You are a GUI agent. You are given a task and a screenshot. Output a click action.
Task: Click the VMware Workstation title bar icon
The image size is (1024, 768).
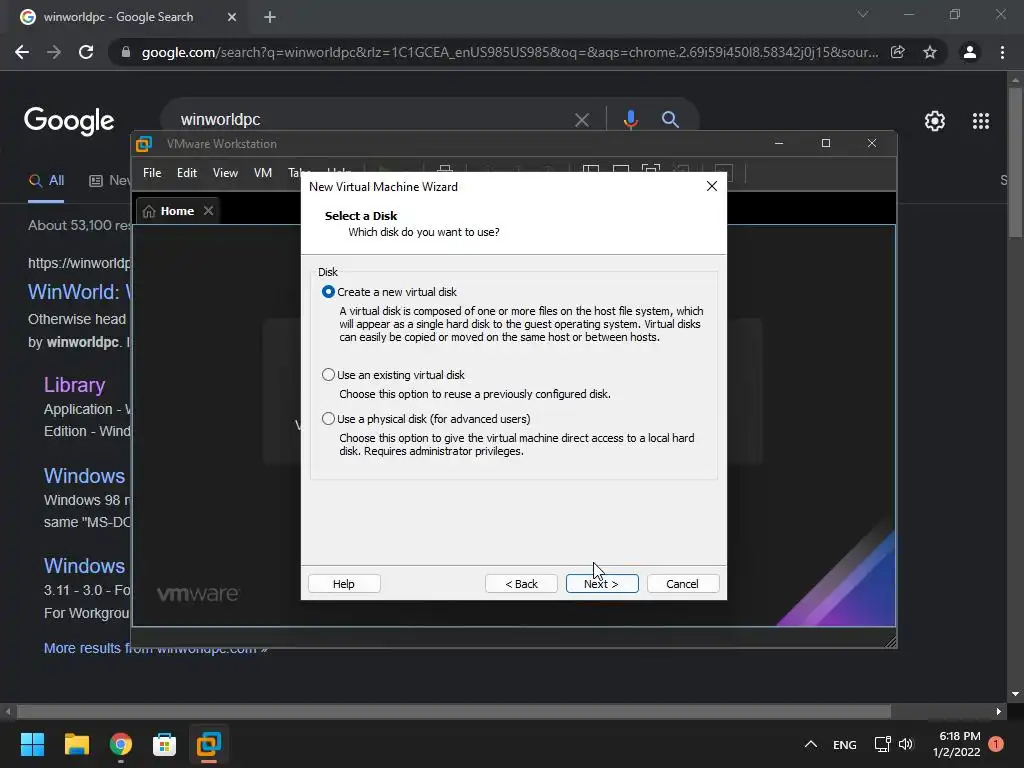(144, 144)
